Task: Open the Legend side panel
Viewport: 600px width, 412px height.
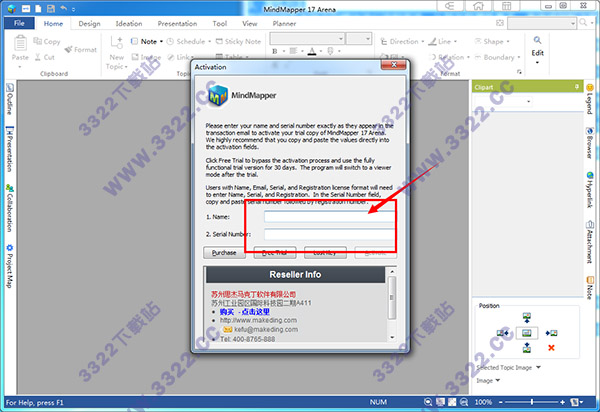Action: point(590,99)
